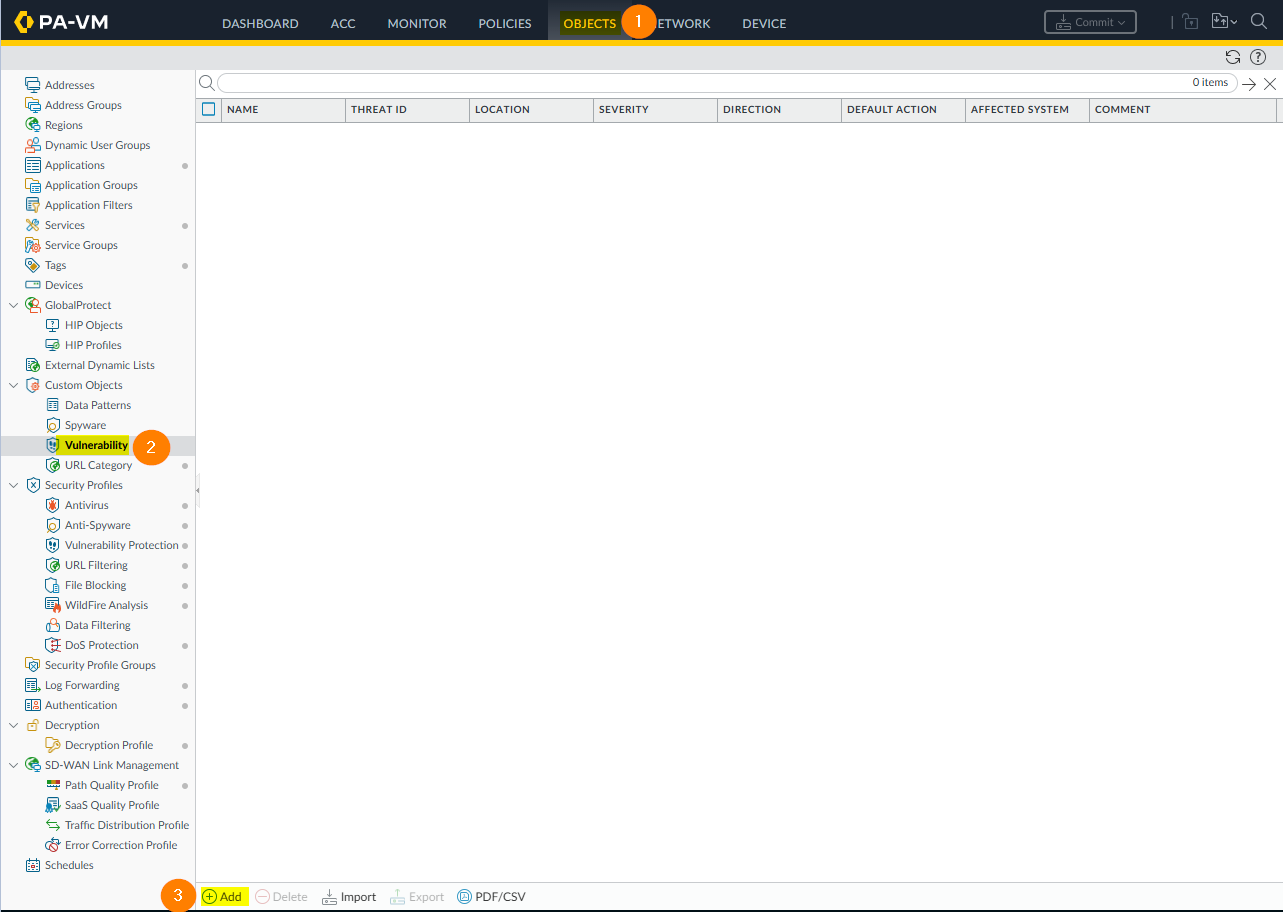Image resolution: width=1283 pixels, height=912 pixels.
Task: Click the URL Category icon
Action: point(53,465)
